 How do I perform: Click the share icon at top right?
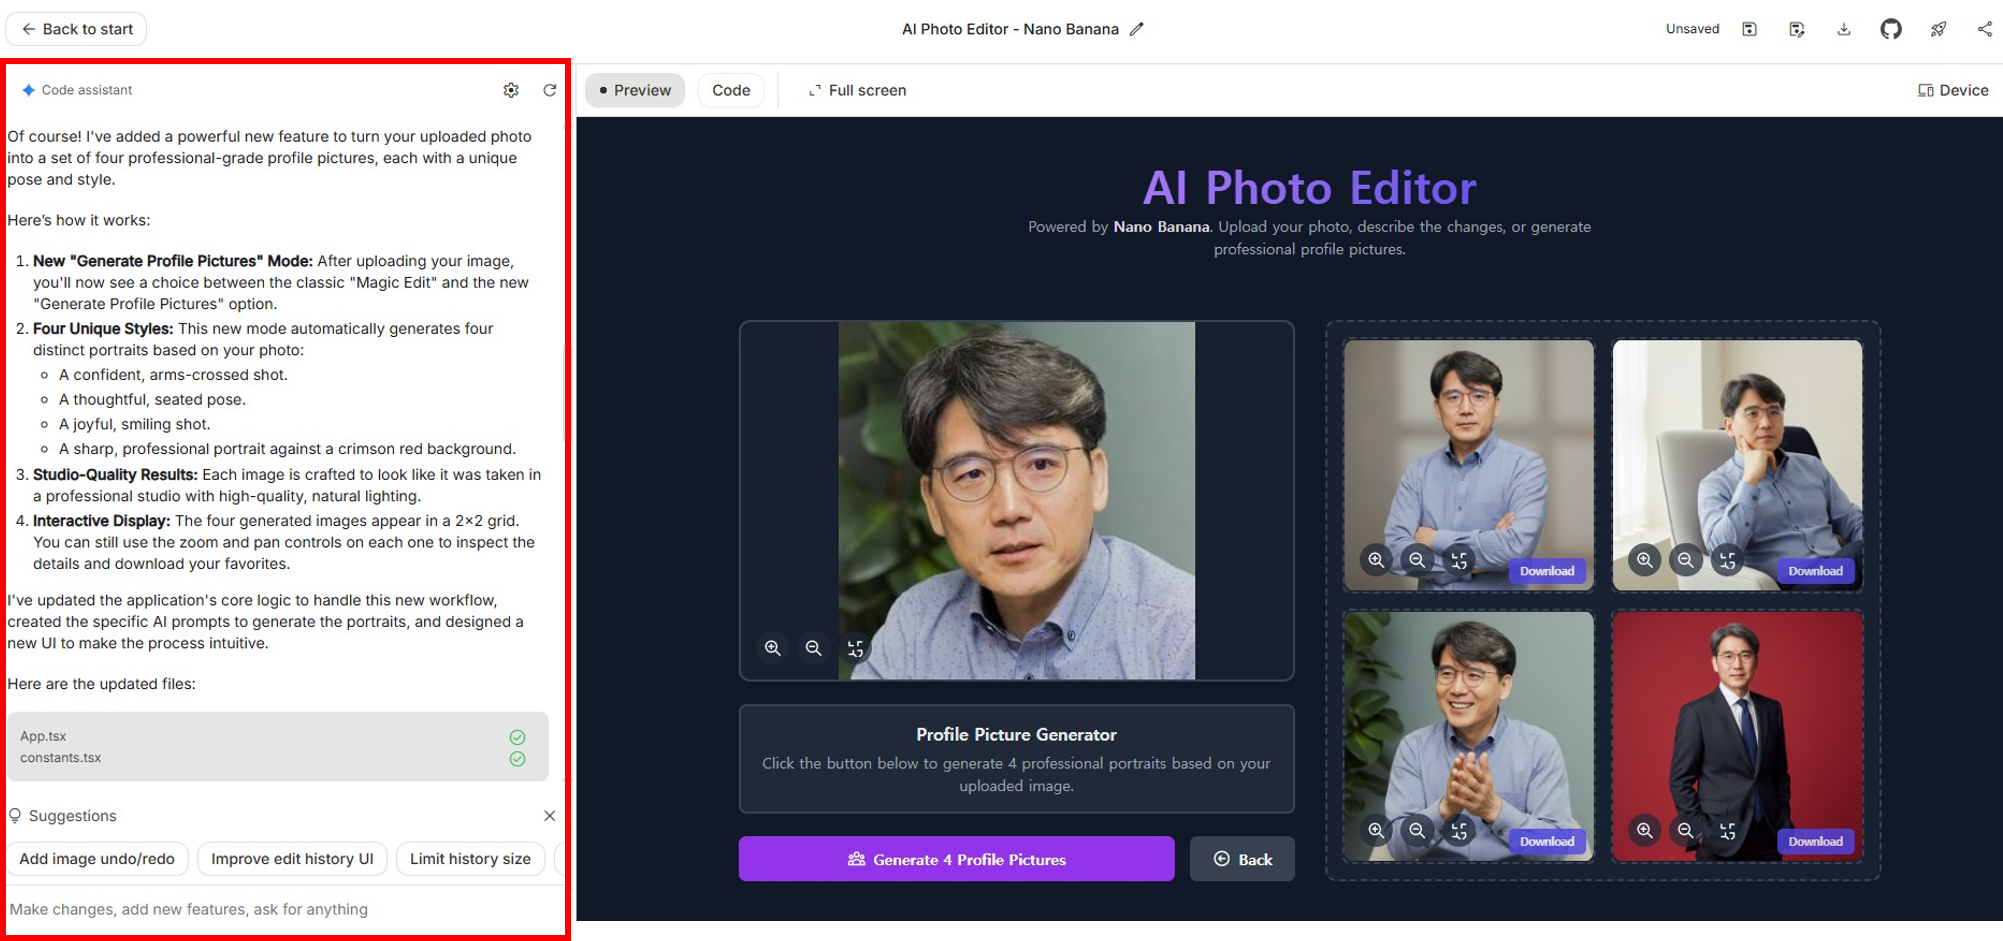[x=1984, y=29]
